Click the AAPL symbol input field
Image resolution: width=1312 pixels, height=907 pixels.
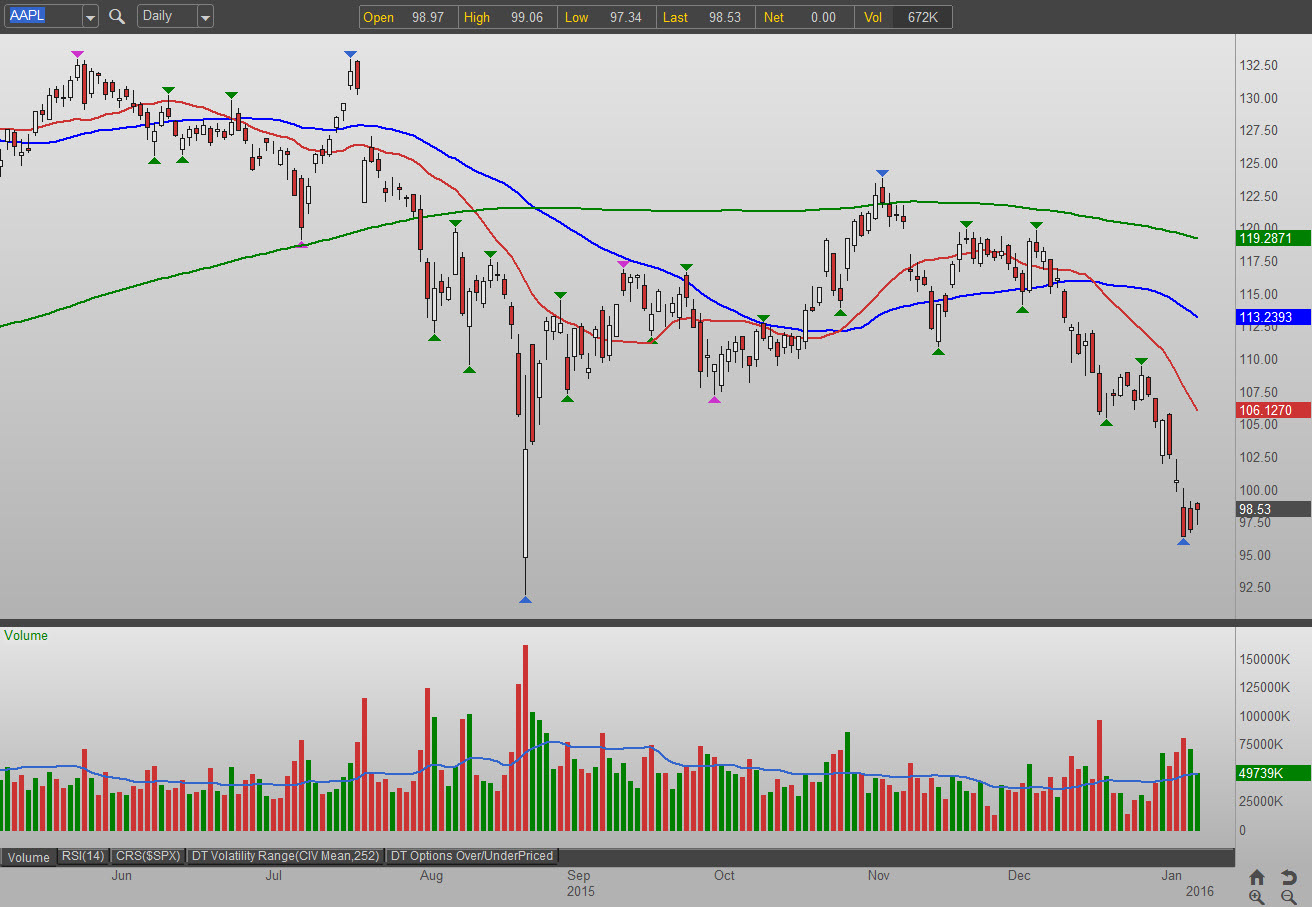coord(42,16)
